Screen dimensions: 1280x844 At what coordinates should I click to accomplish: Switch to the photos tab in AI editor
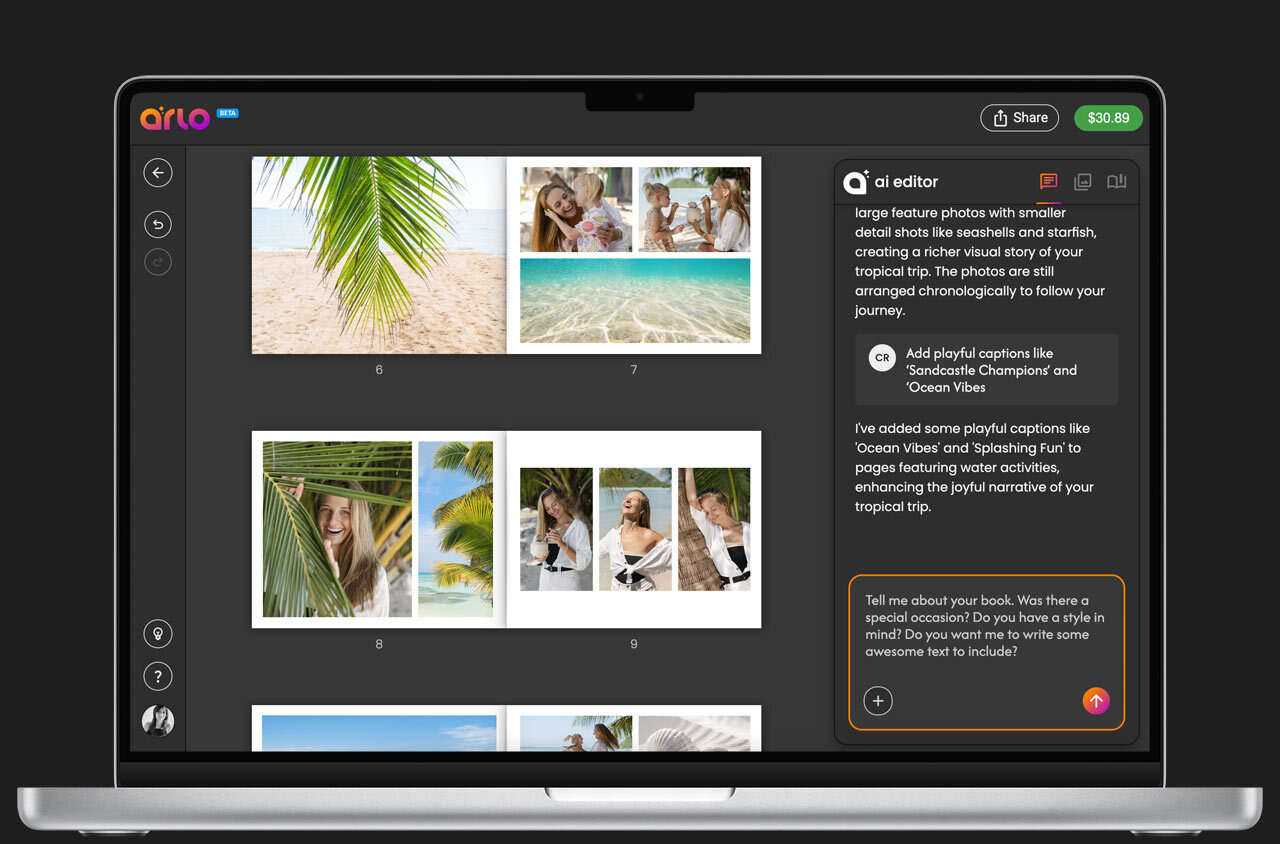click(x=1082, y=182)
